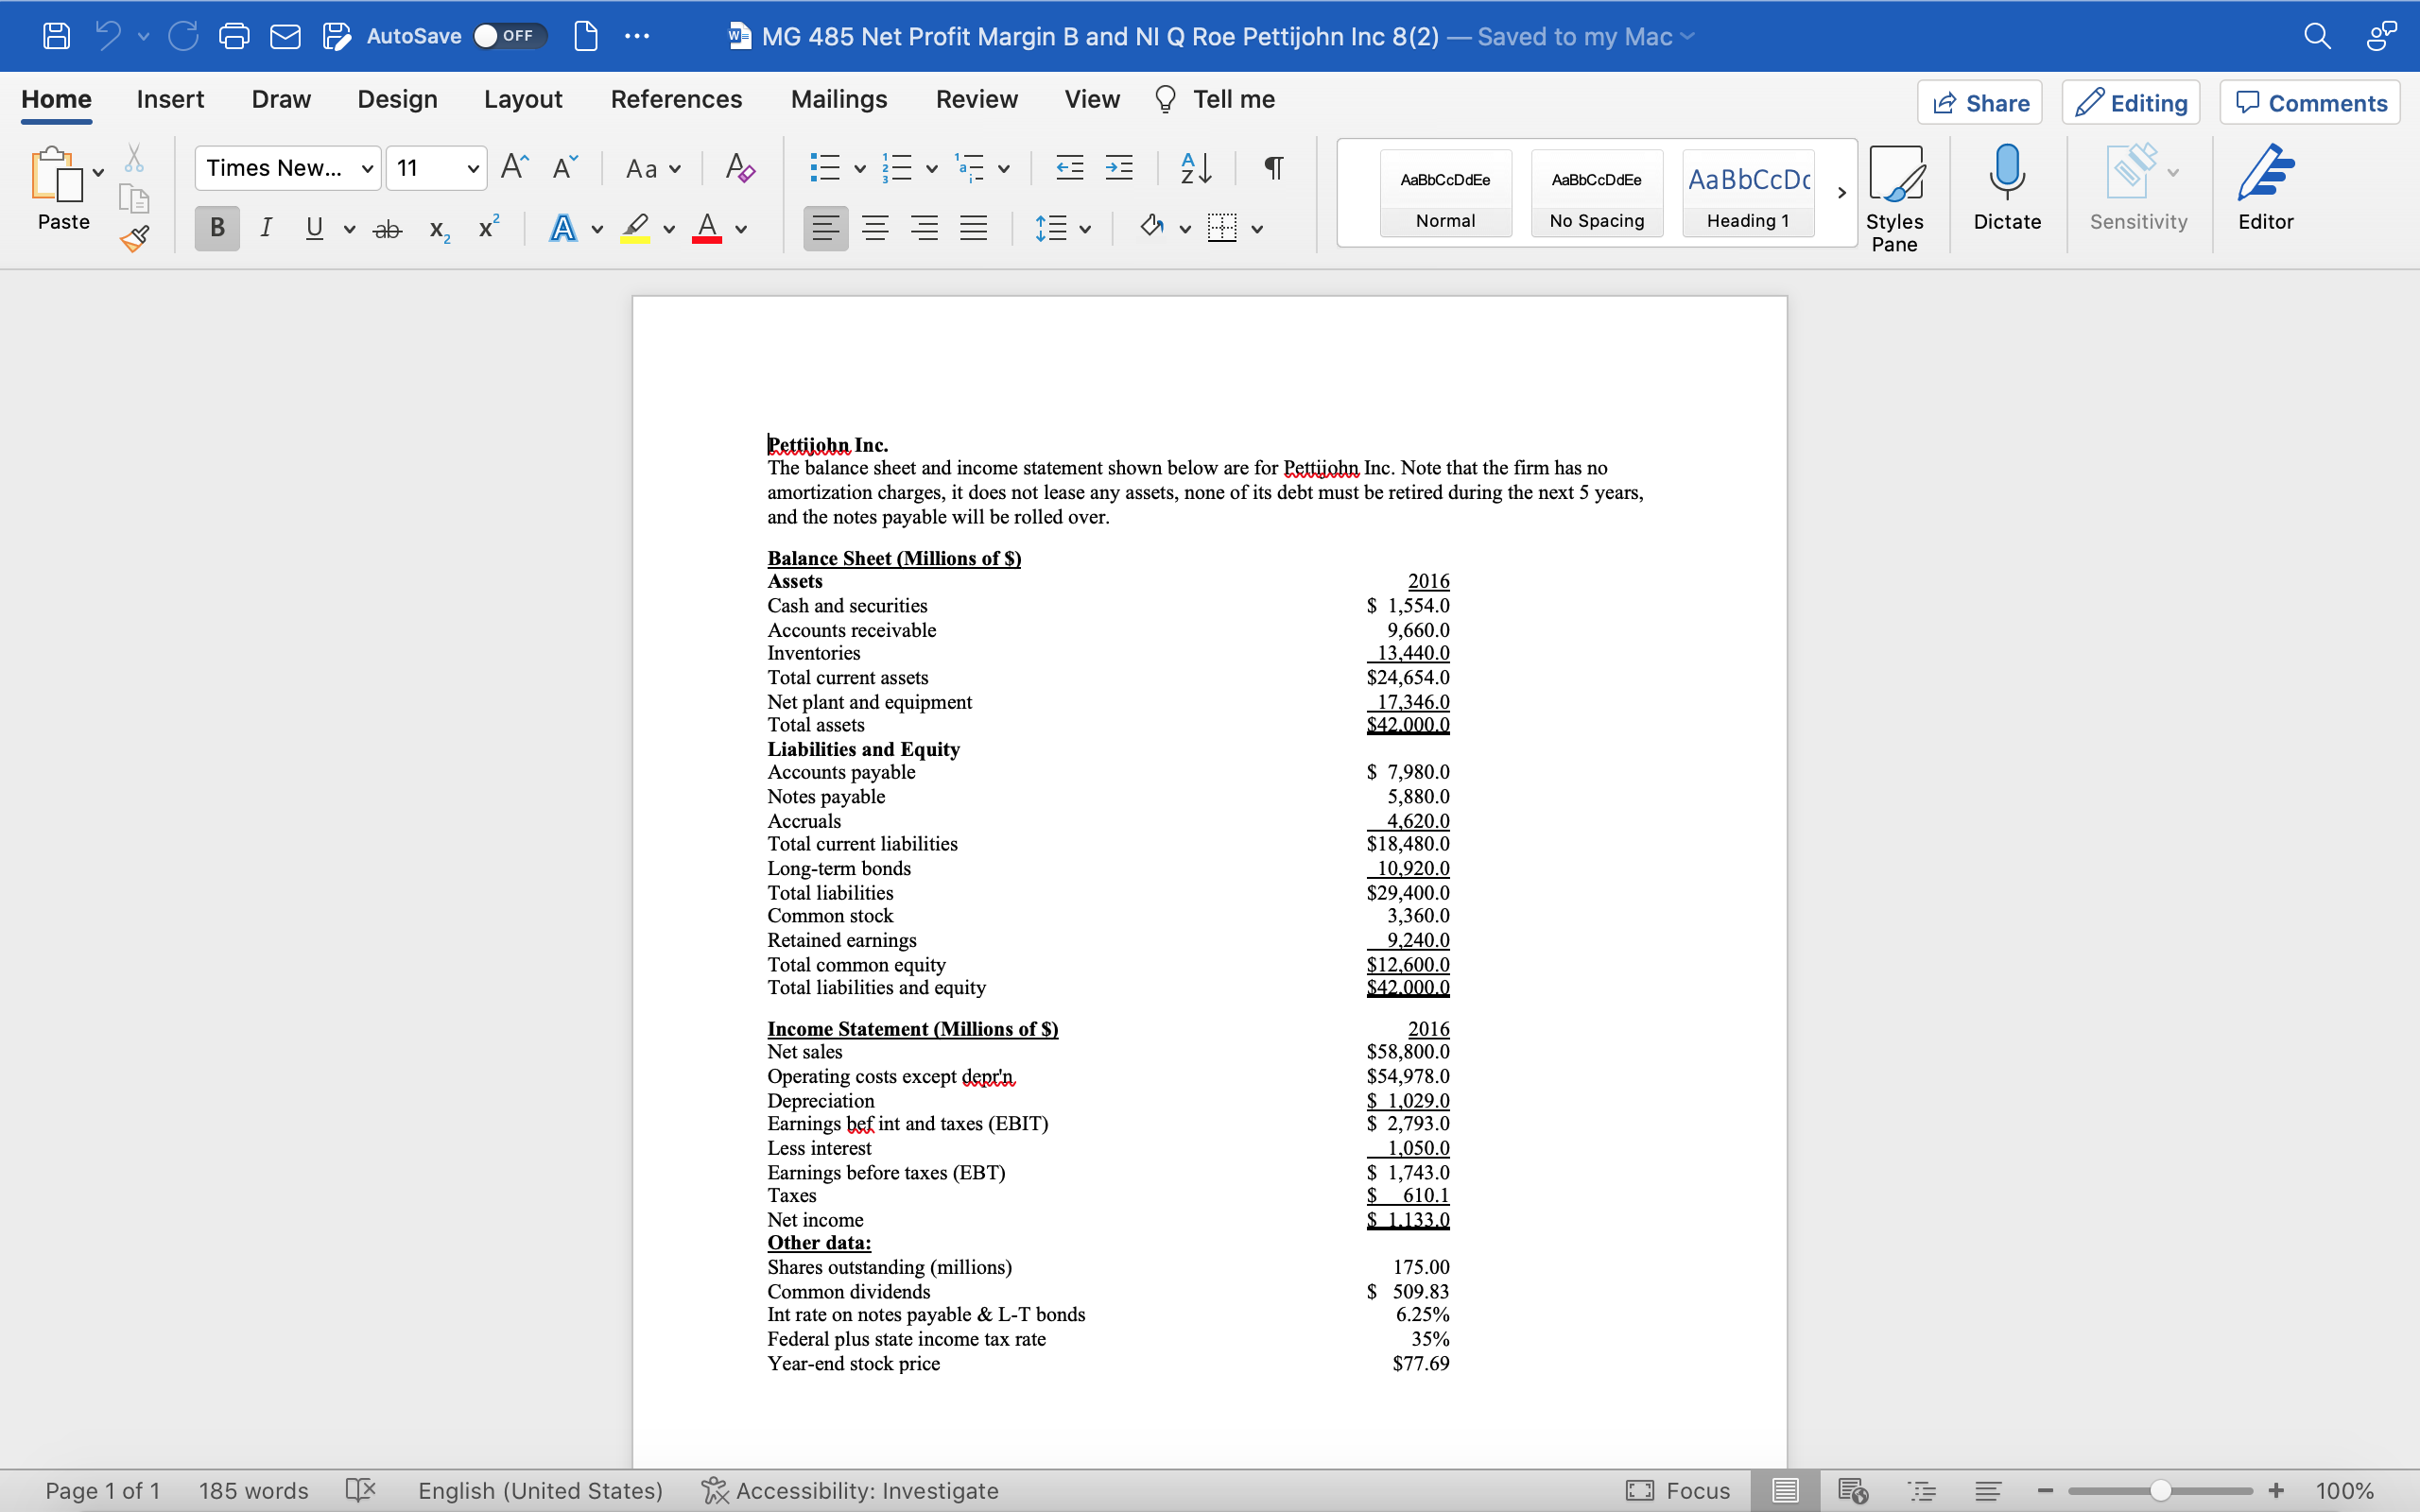Toggle Editing mode button
Image resolution: width=2420 pixels, height=1512 pixels.
click(2133, 99)
